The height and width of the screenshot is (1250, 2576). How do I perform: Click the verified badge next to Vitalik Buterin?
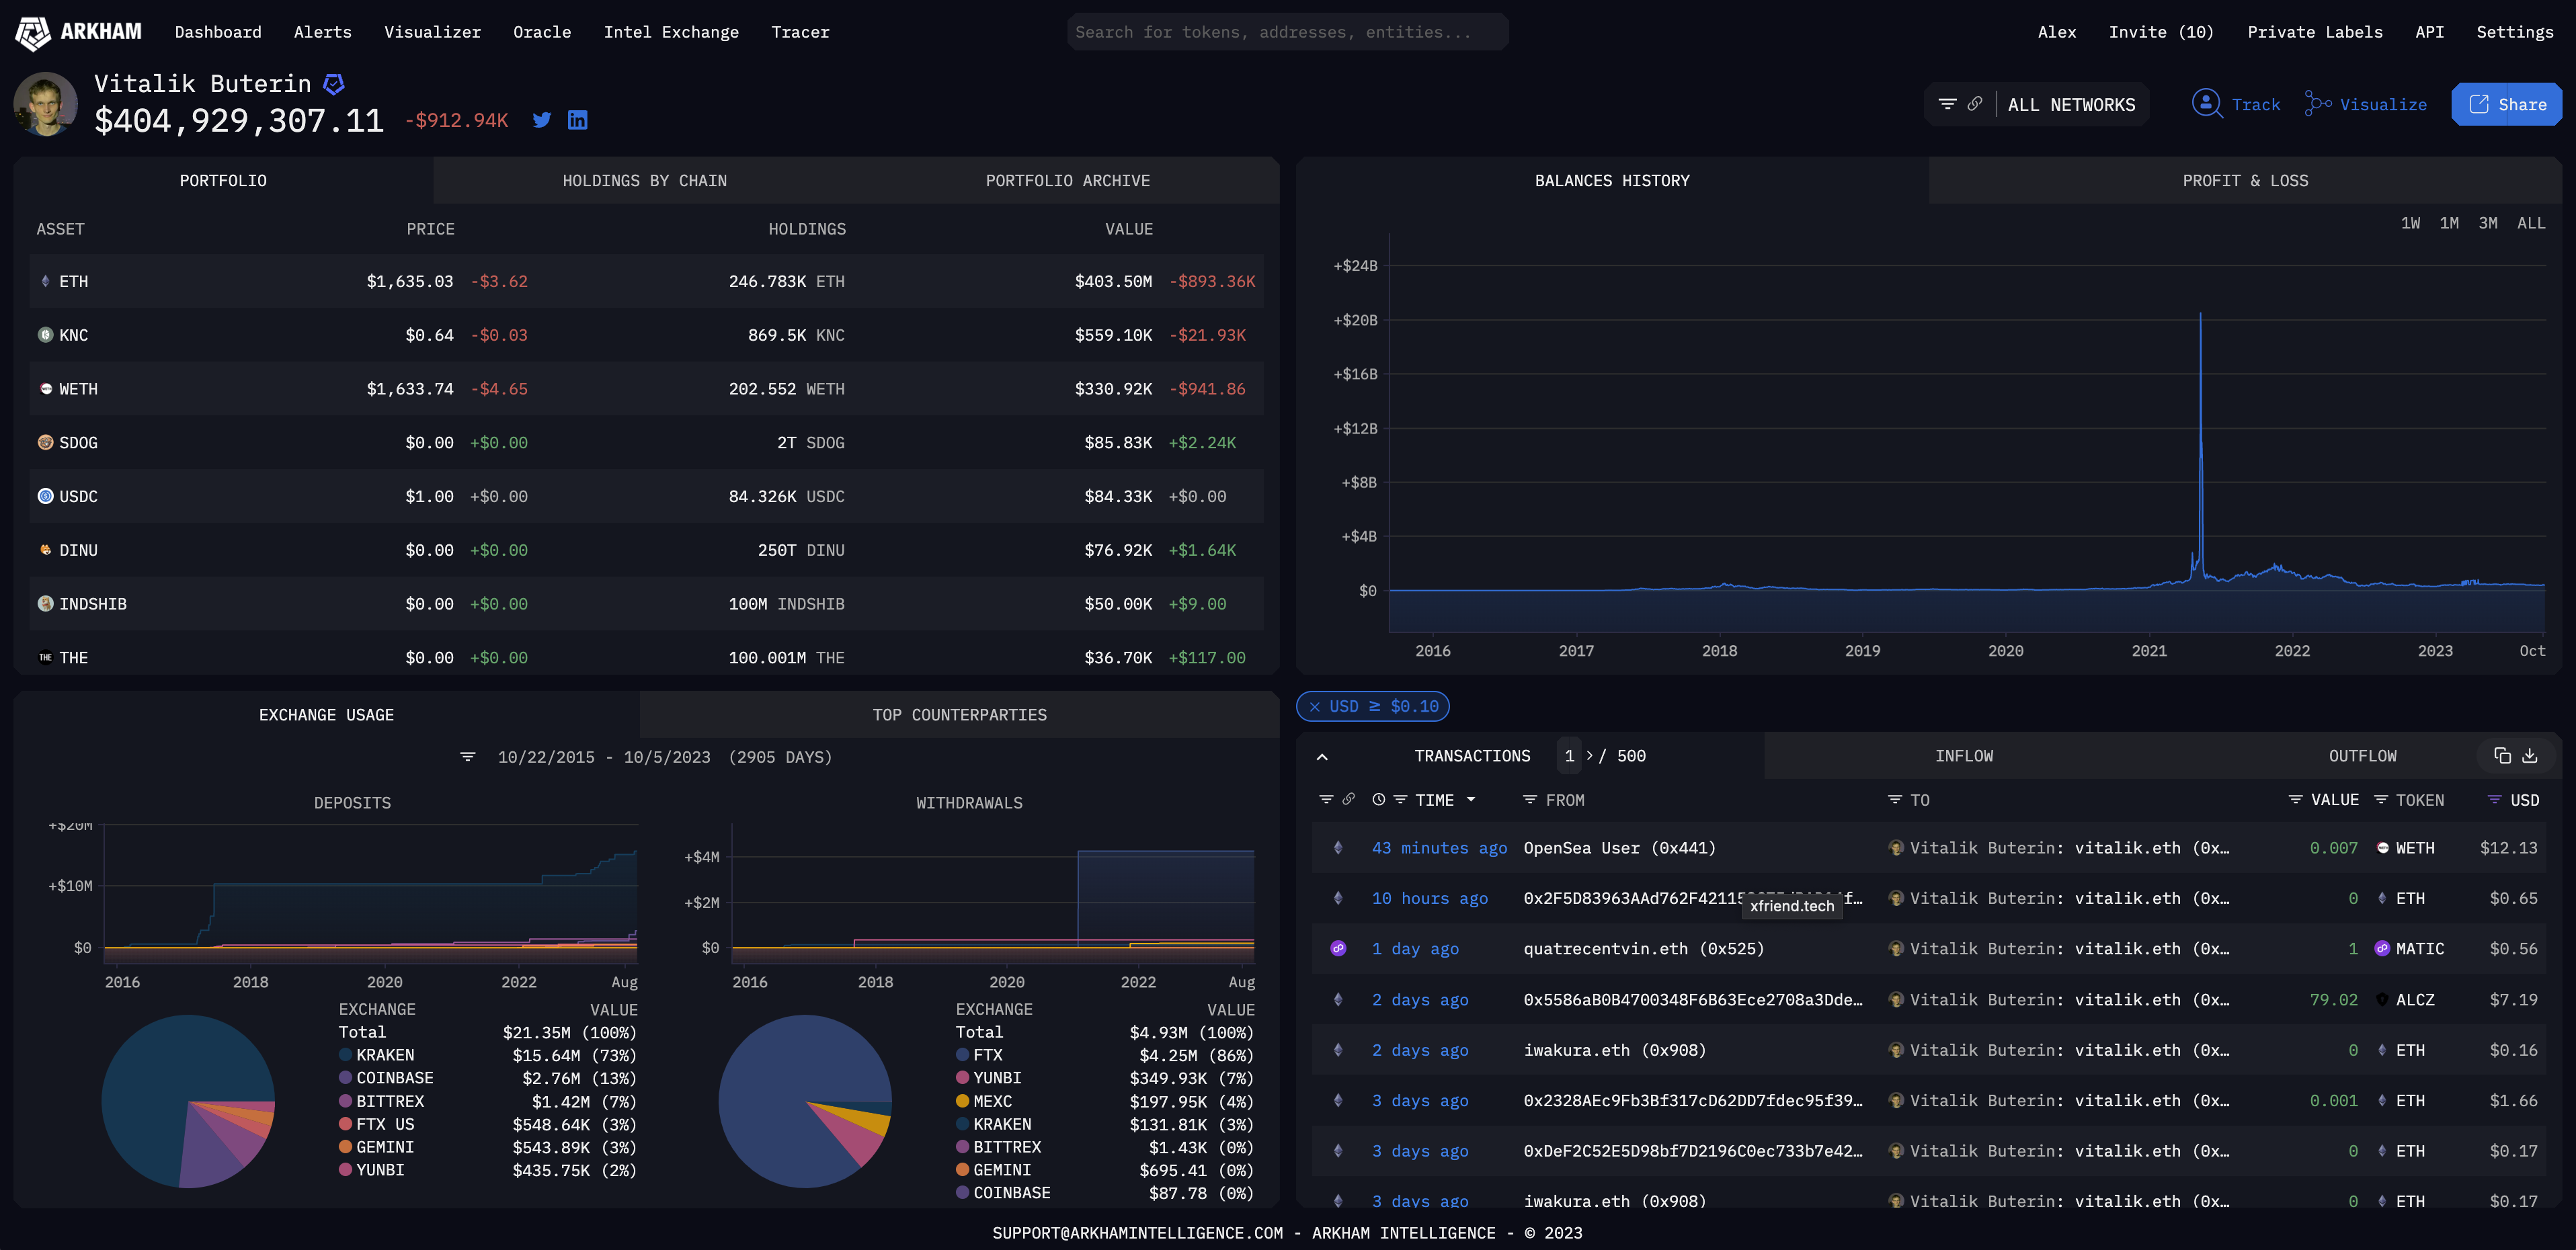point(334,84)
